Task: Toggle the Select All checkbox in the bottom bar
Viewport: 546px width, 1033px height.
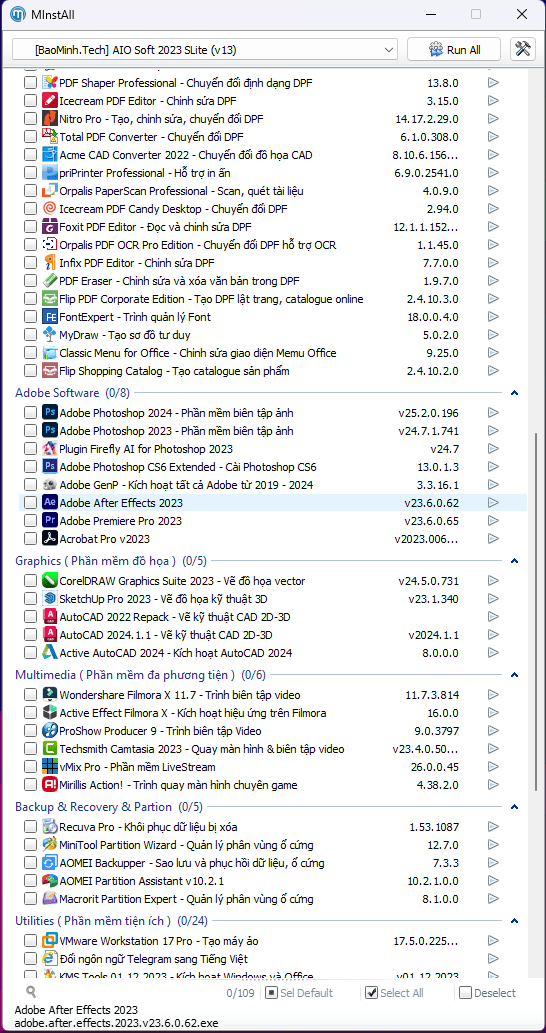Action: [x=371, y=993]
